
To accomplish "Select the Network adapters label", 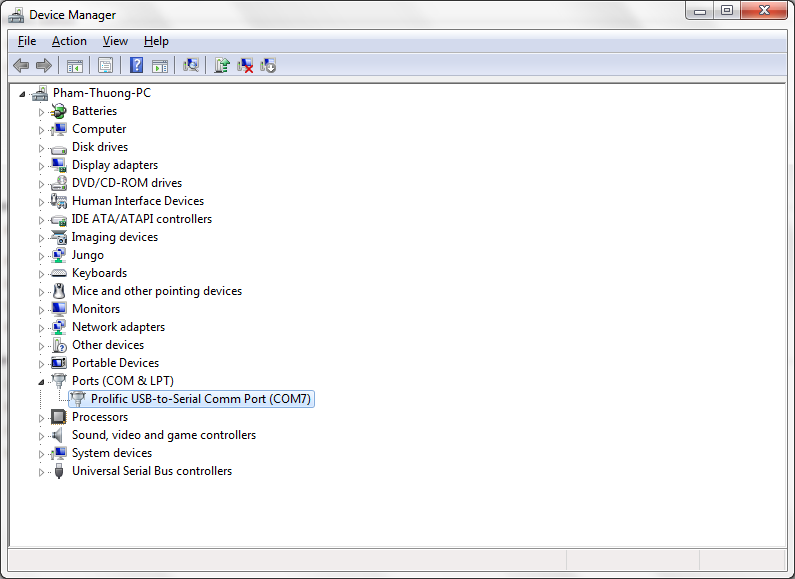I will click(x=118, y=327).
